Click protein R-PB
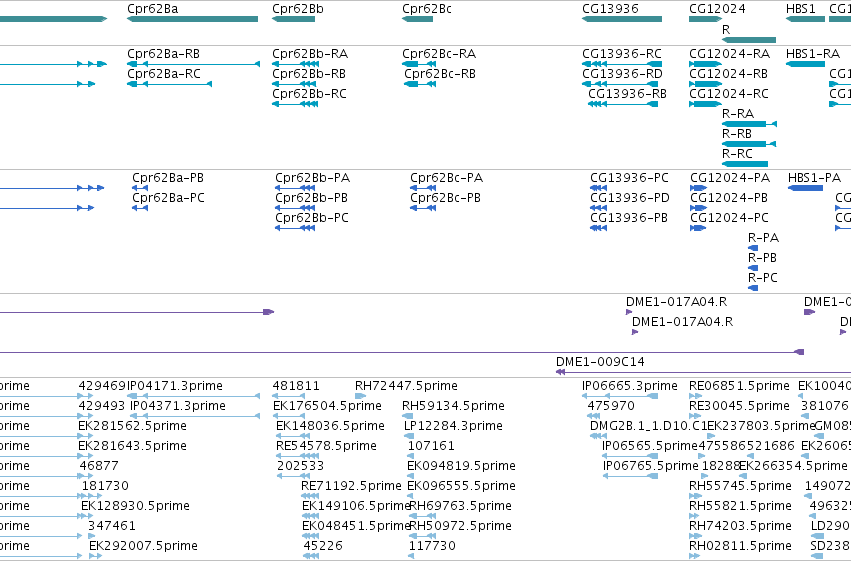Image resolution: width=851 pixels, height=561 pixels. (x=753, y=268)
